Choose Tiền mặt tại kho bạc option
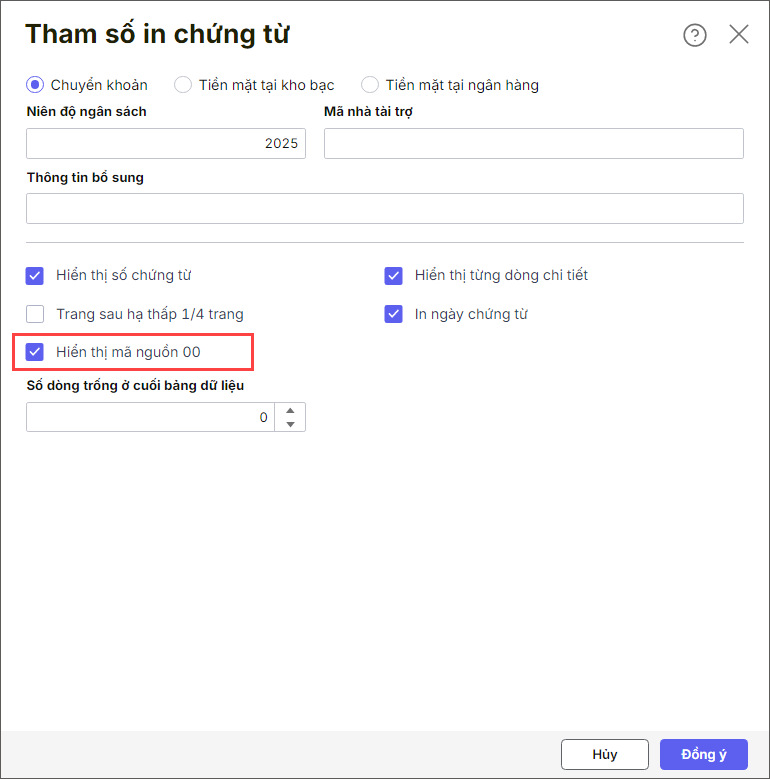This screenshot has width=770, height=779. [183, 85]
